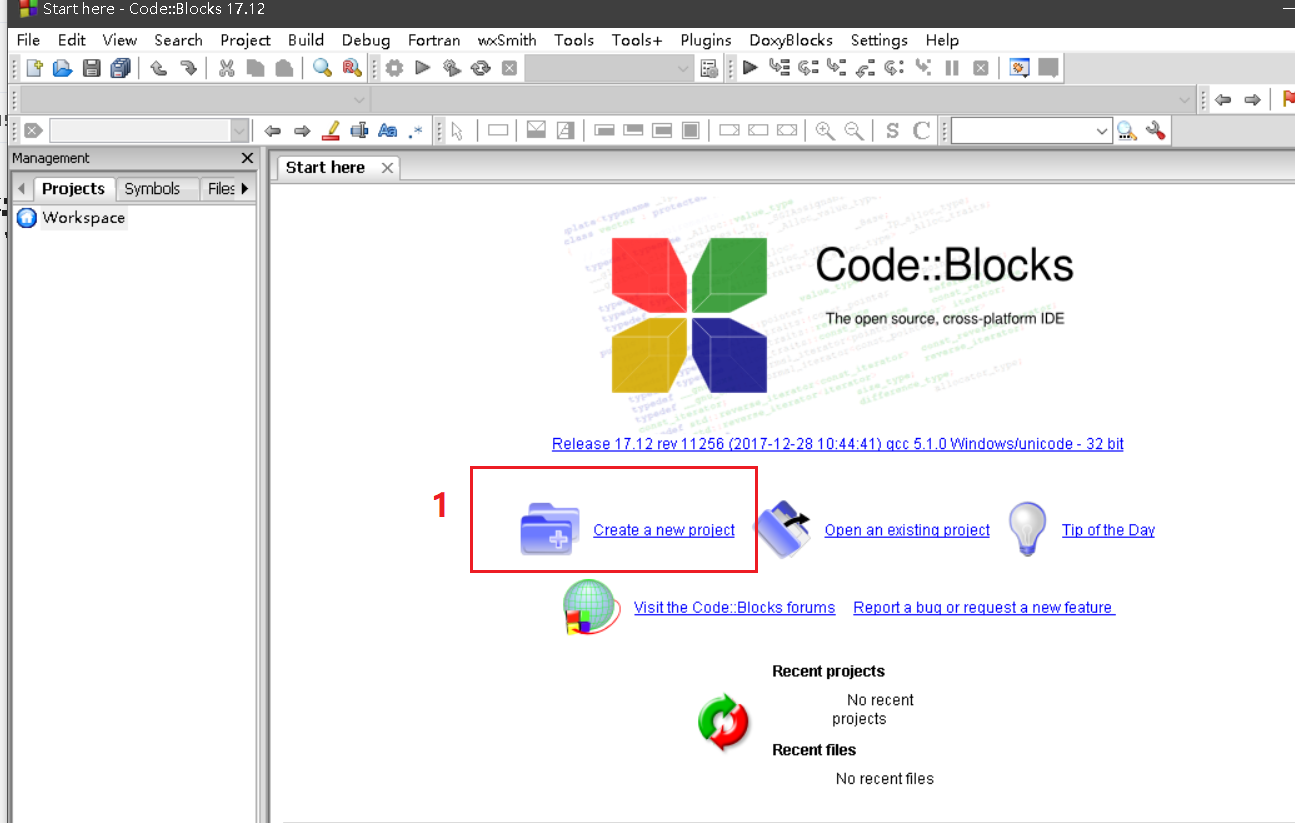Select Workspace in the Projects tree

point(82,217)
